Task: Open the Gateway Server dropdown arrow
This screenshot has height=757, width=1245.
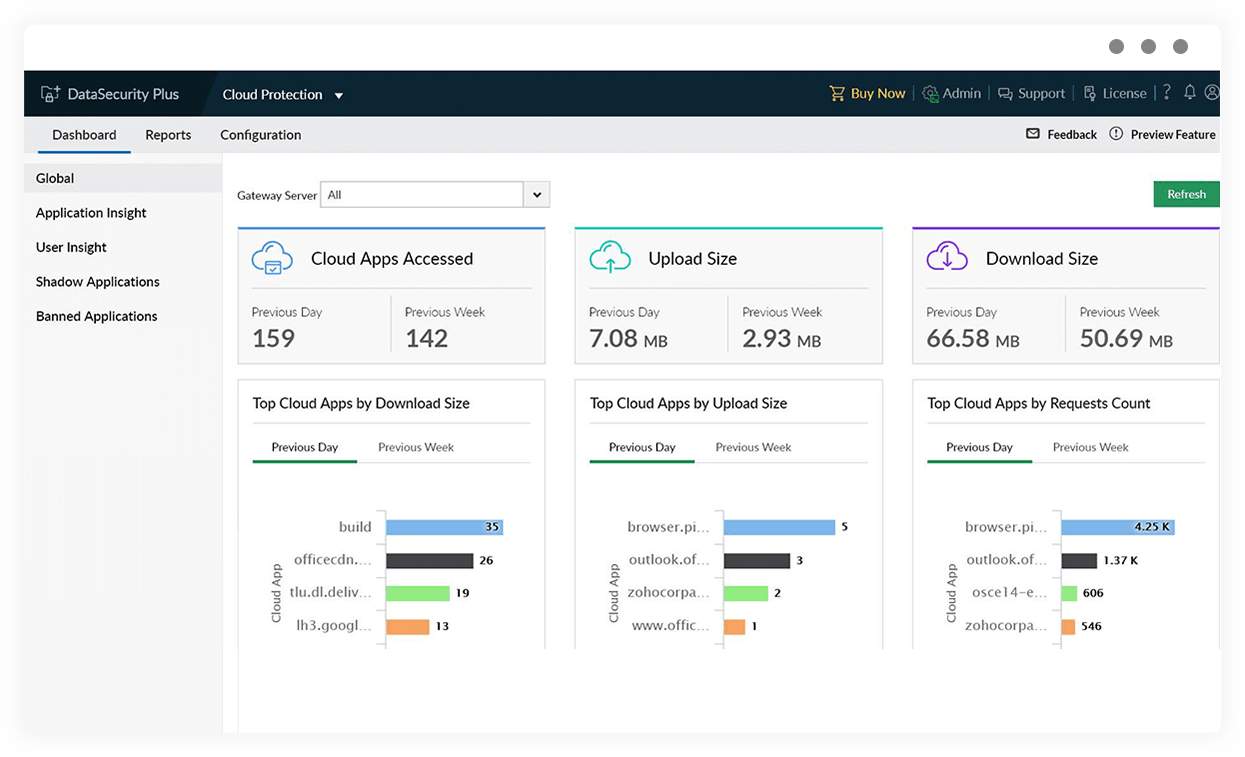Action: coord(537,195)
